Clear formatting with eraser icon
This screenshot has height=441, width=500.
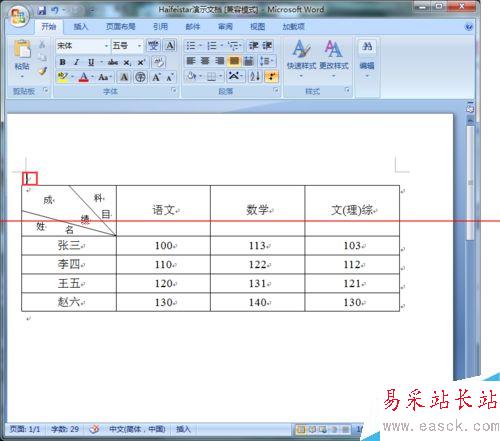tap(158, 62)
